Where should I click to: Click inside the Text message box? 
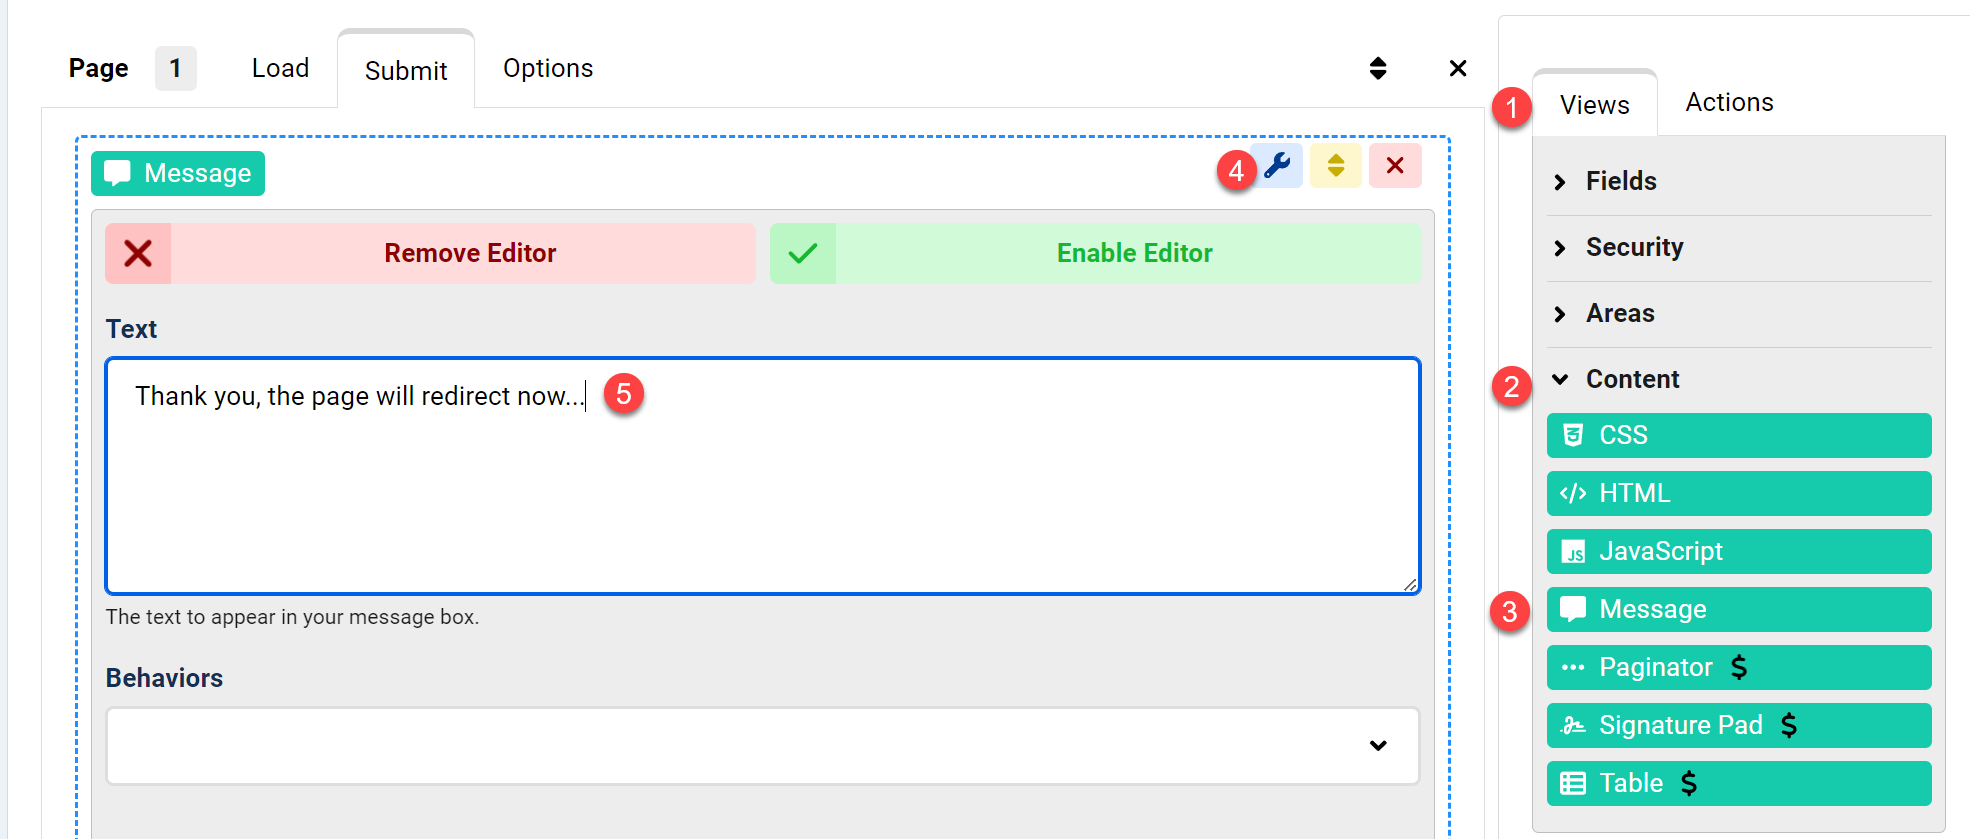(x=762, y=476)
